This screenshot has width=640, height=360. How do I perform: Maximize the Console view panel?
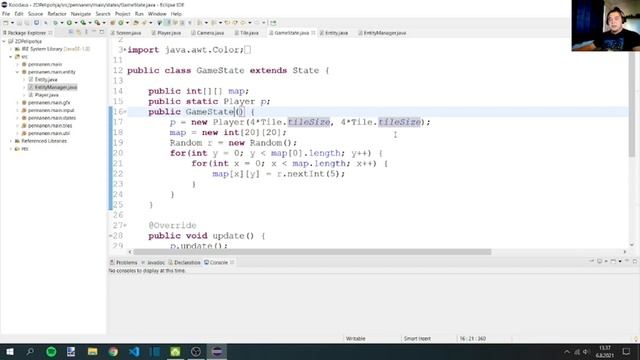[635, 261]
